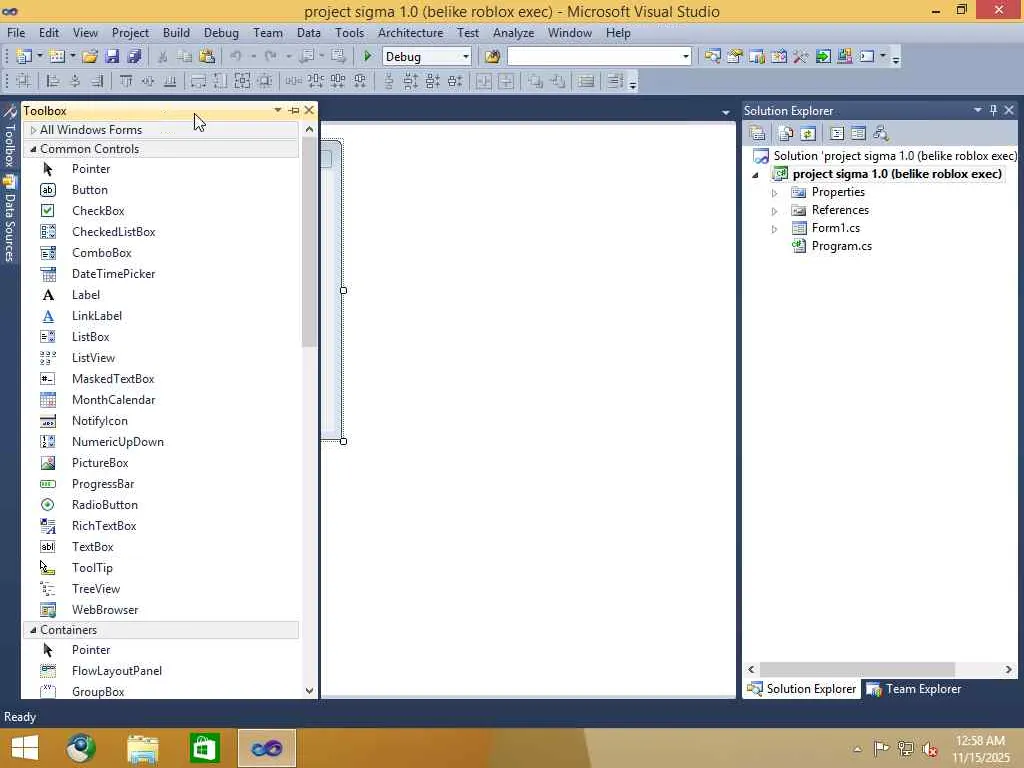Click the crossed-tools icon in the main toolbar
Image resolution: width=1024 pixels, height=768 pixels.
[x=801, y=56]
